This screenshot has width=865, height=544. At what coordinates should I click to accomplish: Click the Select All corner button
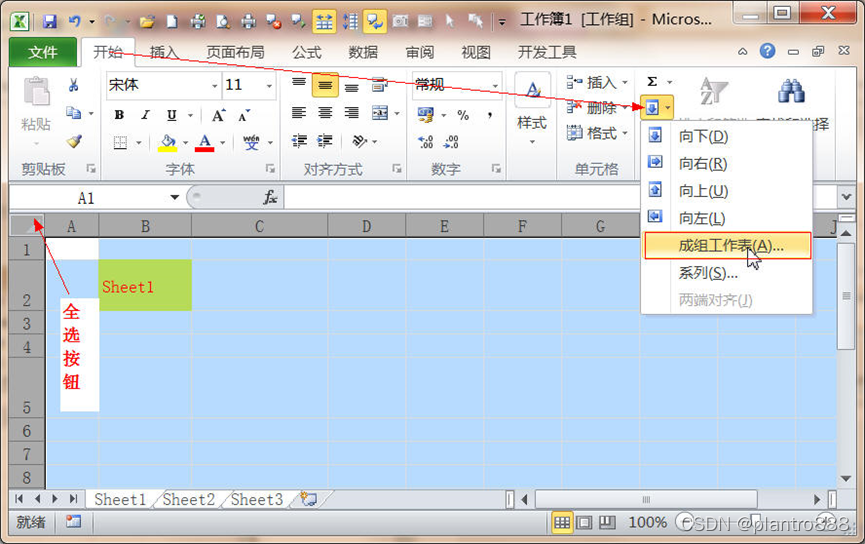coord(27,226)
